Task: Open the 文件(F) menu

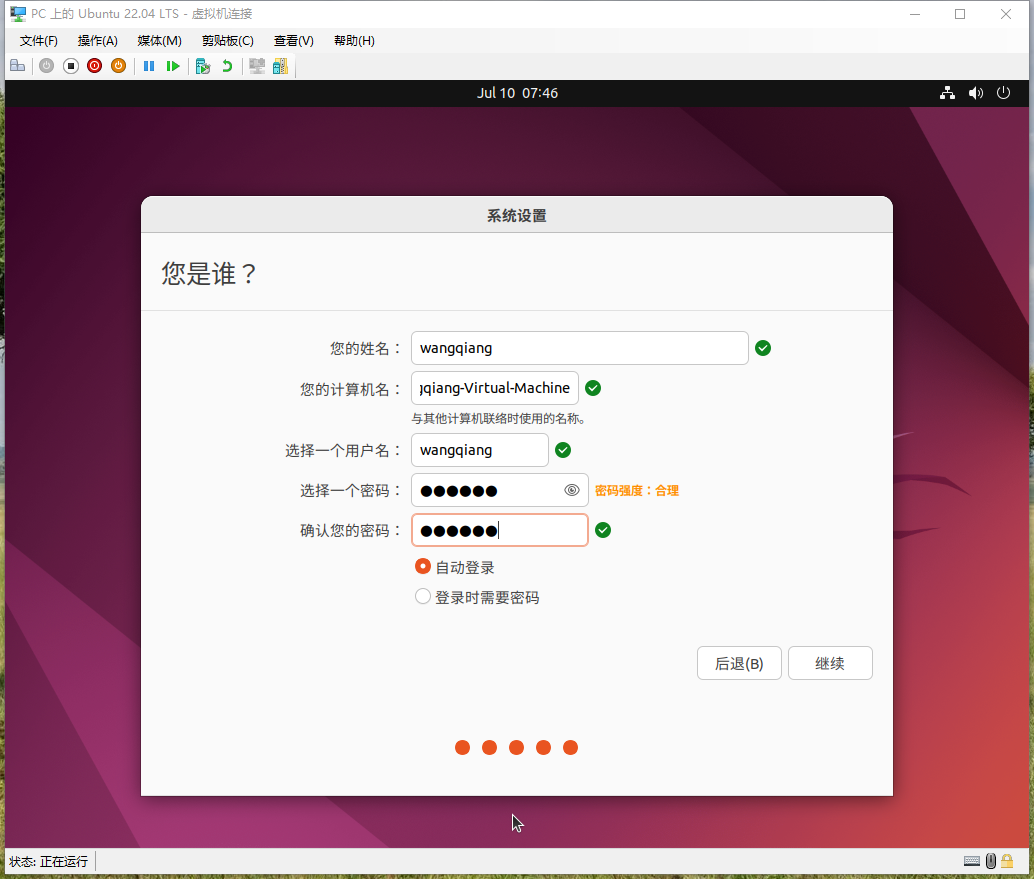Action: pyautogui.click(x=39, y=41)
